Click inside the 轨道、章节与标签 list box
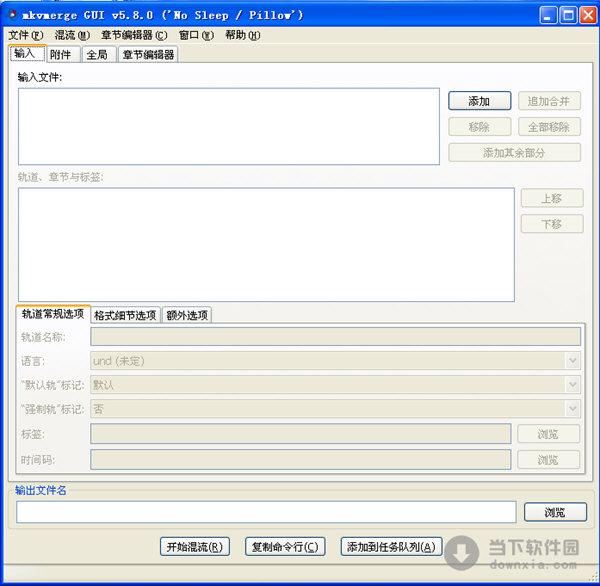Viewport: 600px width, 586px height. [266, 245]
